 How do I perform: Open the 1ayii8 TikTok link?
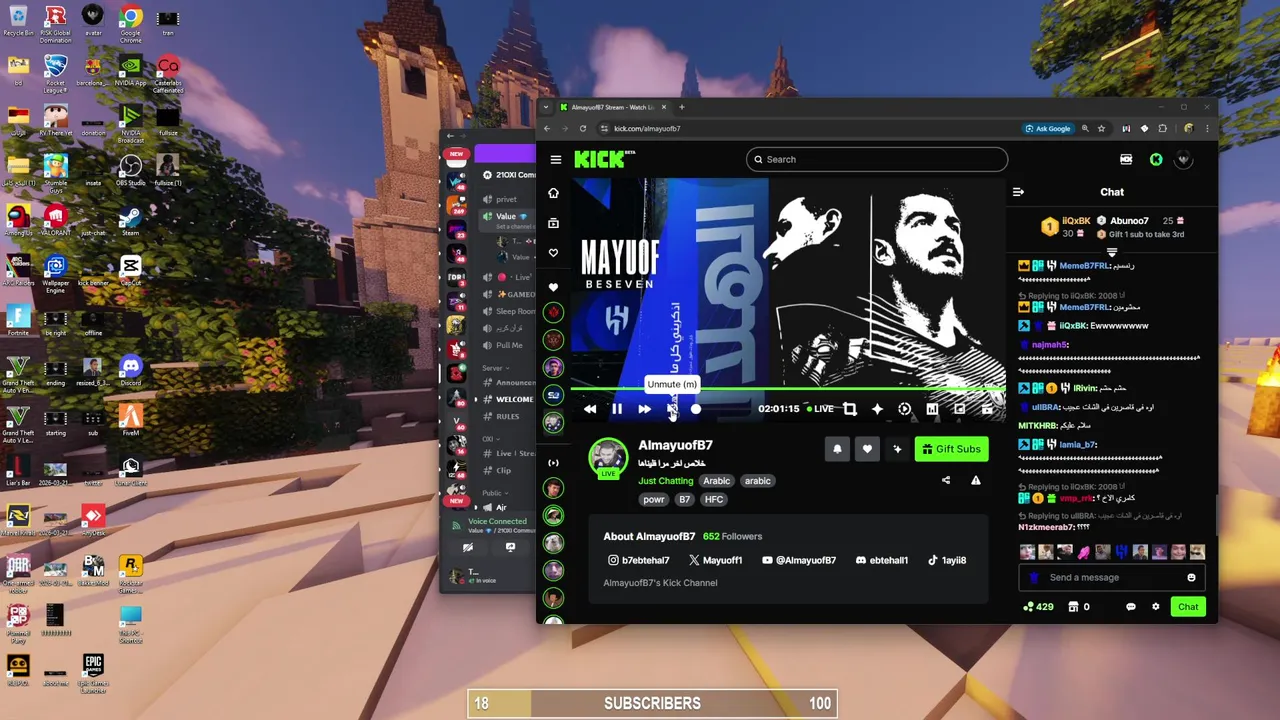pyautogui.click(x=947, y=560)
